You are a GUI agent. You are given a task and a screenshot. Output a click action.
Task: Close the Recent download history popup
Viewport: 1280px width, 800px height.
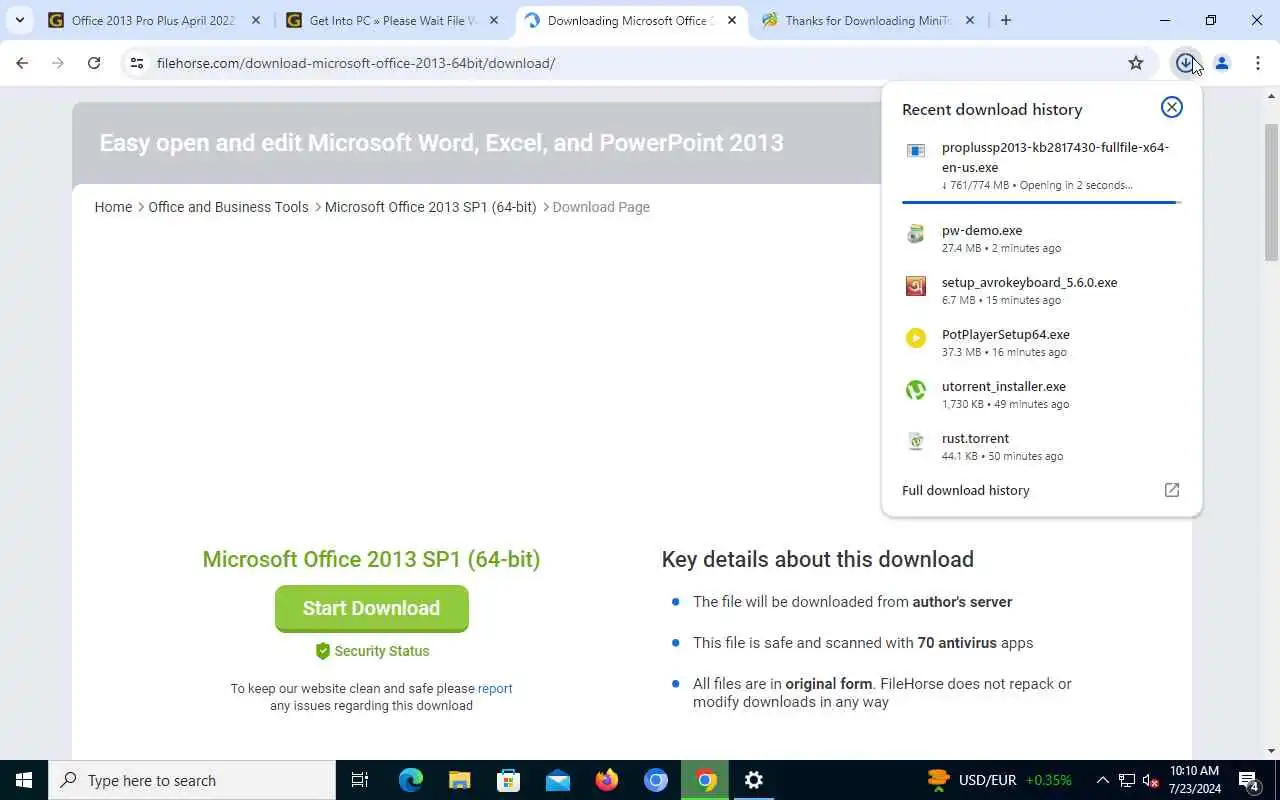pos(1171,107)
